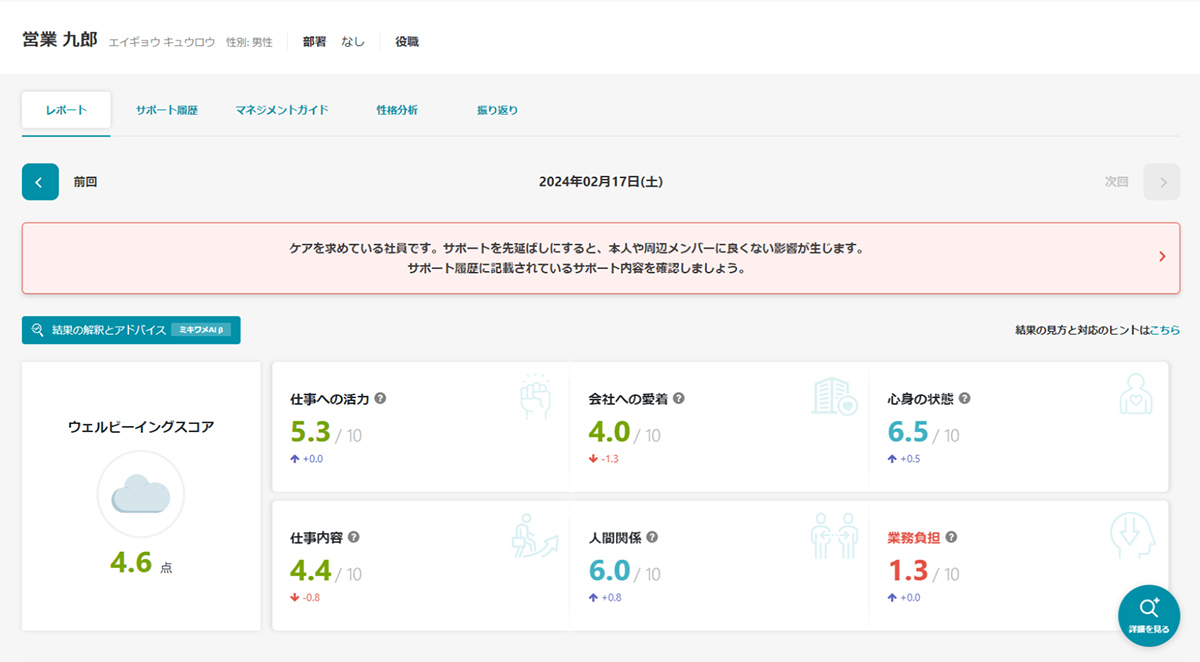Select the building icon on 会社への愛着 card
The height and width of the screenshot is (662, 1200).
click(832, 397)
